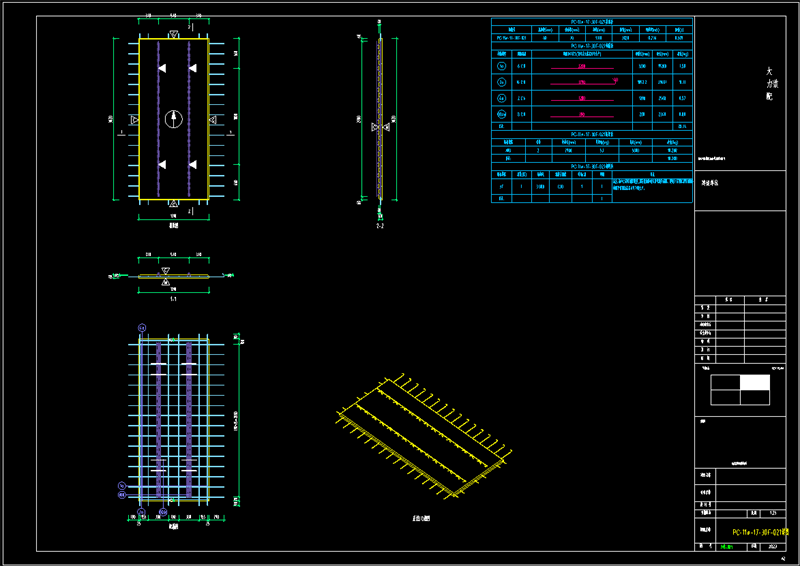This screenshot has width=800, height=566.
Task: Click circled bar tag above reinforcement plan corner
Action: coord(142,328)
